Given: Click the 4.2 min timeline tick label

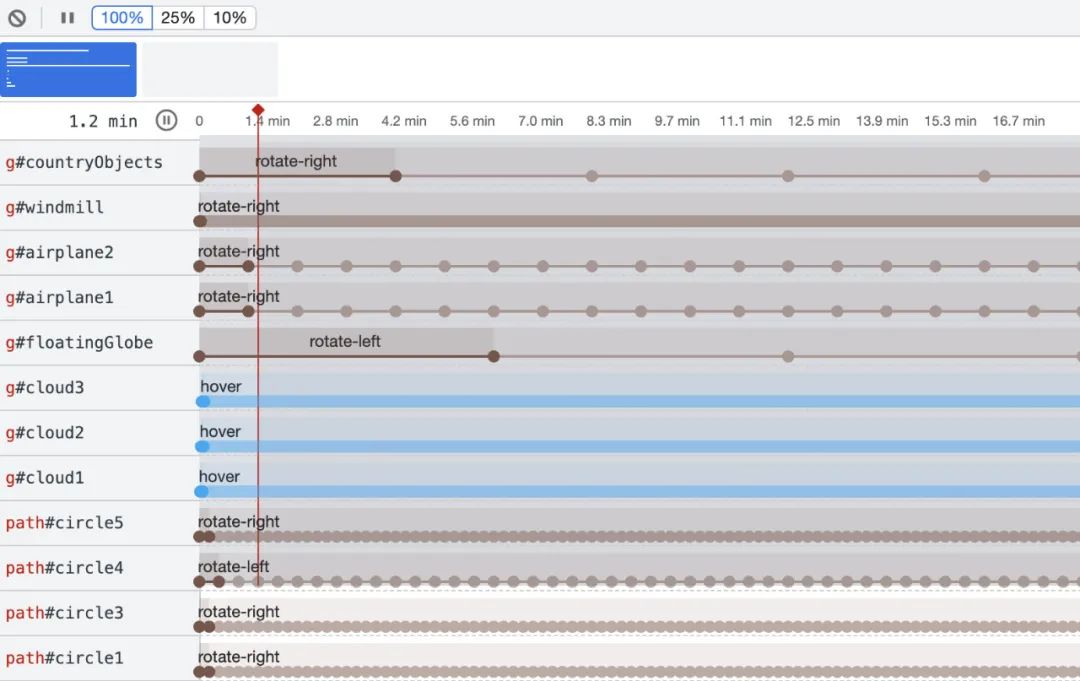Looking at the screenshot, I should pyautogui.click(x=404, y=121).
